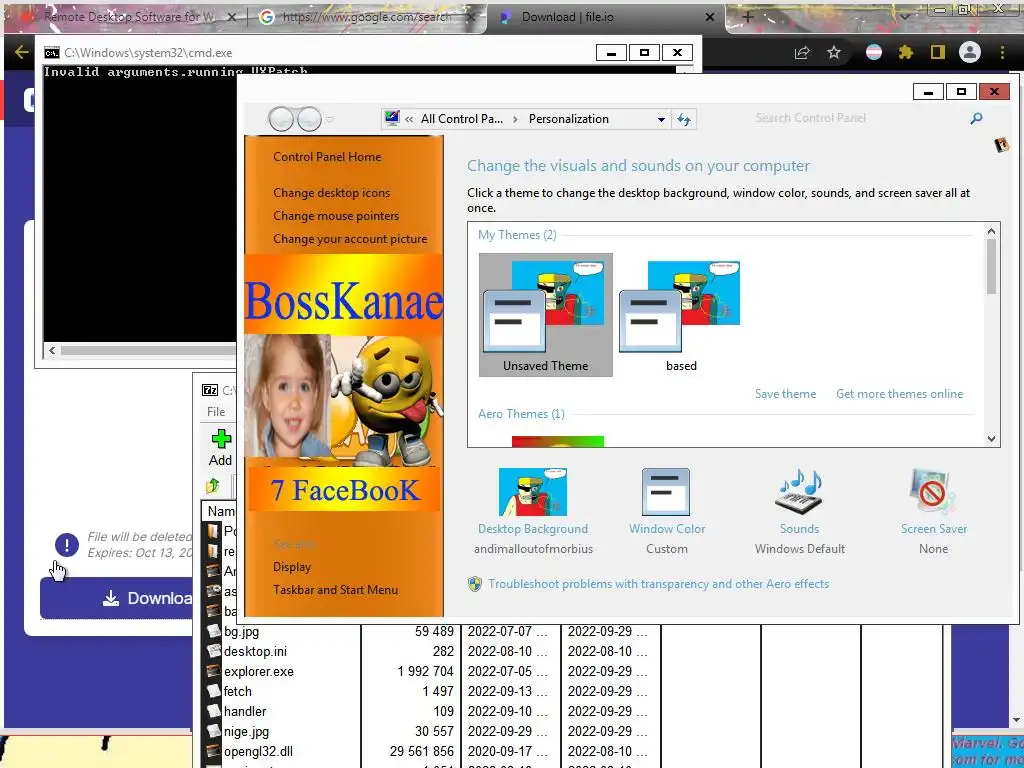Bookmark this page with star icon
Viewport: 1024px width, 768px height.
[834, 53]
